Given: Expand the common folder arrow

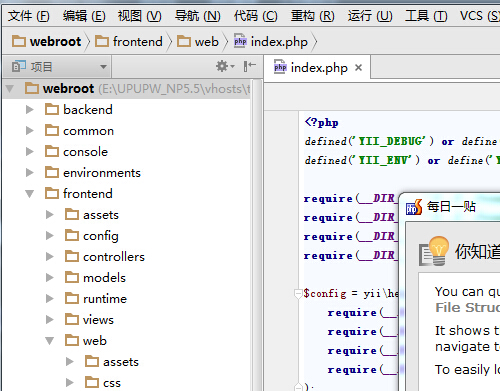Looking at the screenshot, I should click(x=30, y=131).
